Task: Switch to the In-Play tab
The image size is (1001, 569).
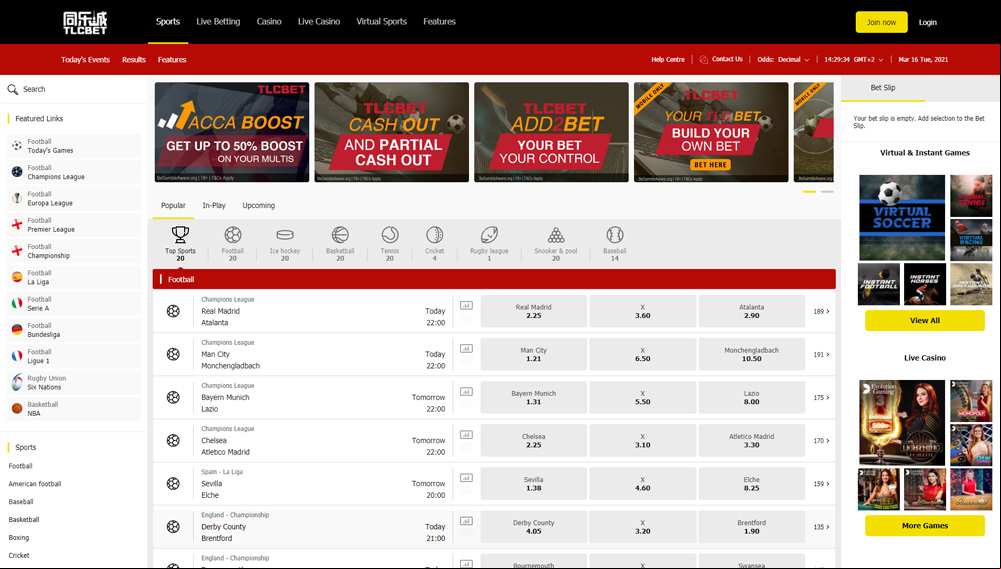Action: click(x=214, y=206)
